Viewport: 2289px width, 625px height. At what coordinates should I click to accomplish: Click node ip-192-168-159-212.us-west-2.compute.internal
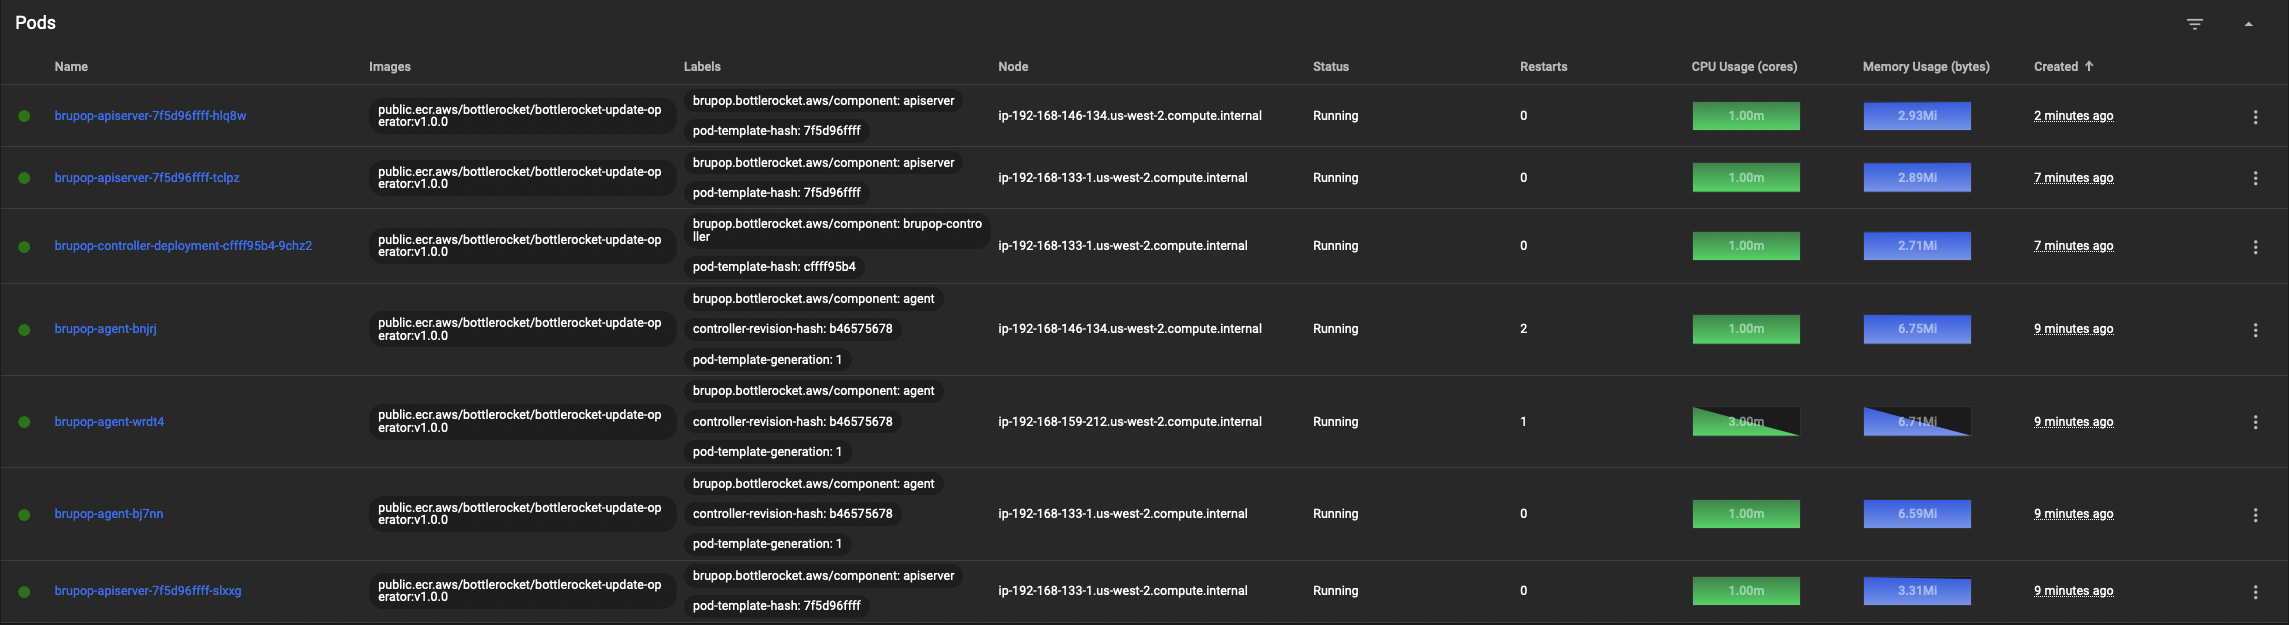point(1130,421)
